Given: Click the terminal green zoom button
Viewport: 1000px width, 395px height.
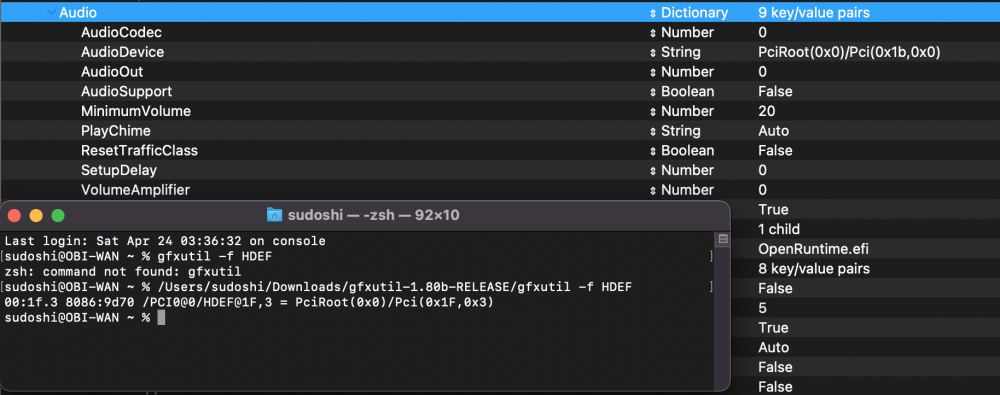Looking at the screenshot, I should click(x=58, y=216).
